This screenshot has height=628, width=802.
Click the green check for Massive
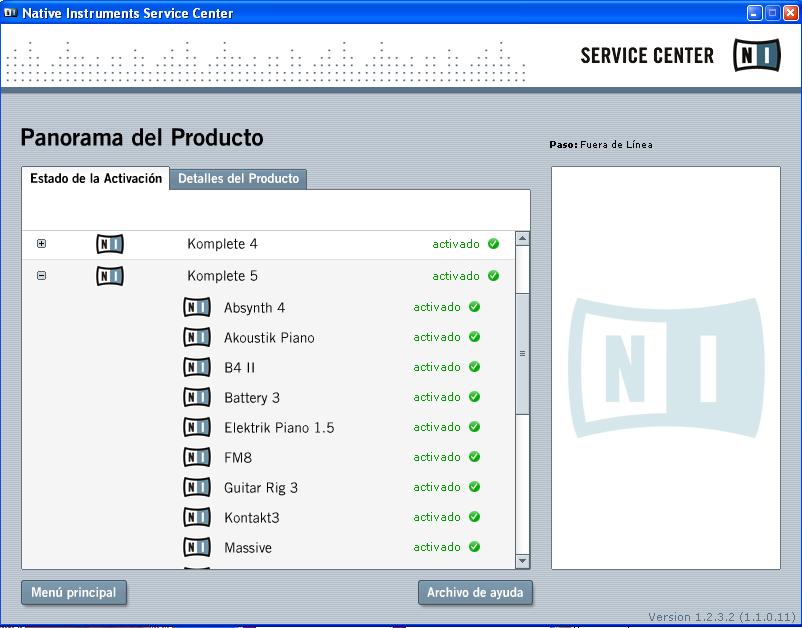coord(475,547)
